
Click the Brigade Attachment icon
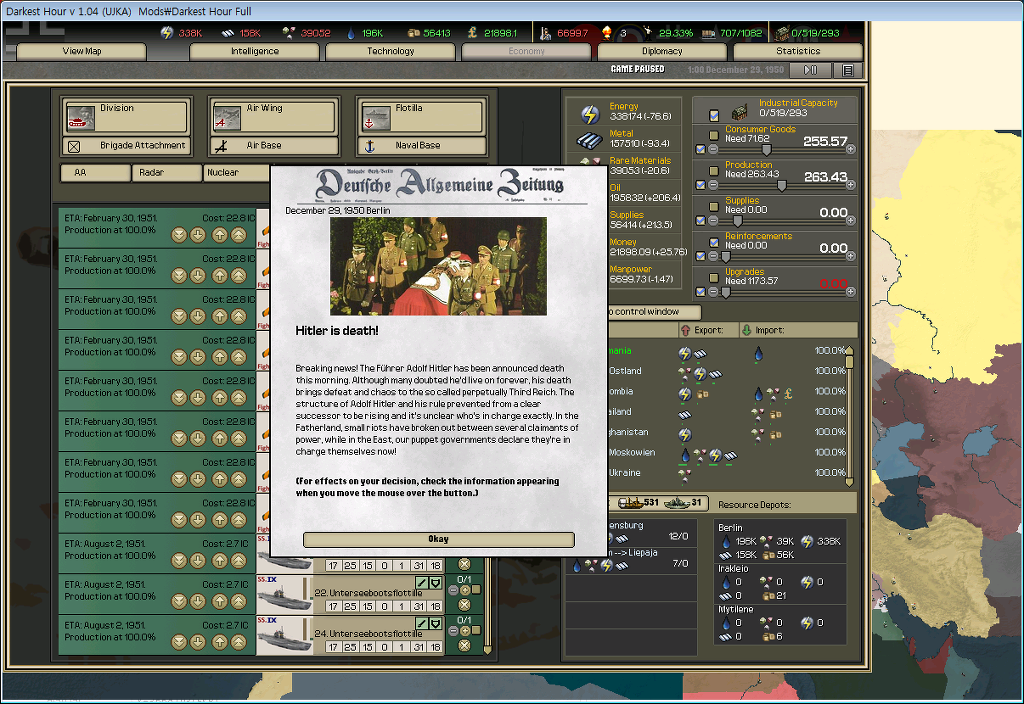tap(74, 146)
